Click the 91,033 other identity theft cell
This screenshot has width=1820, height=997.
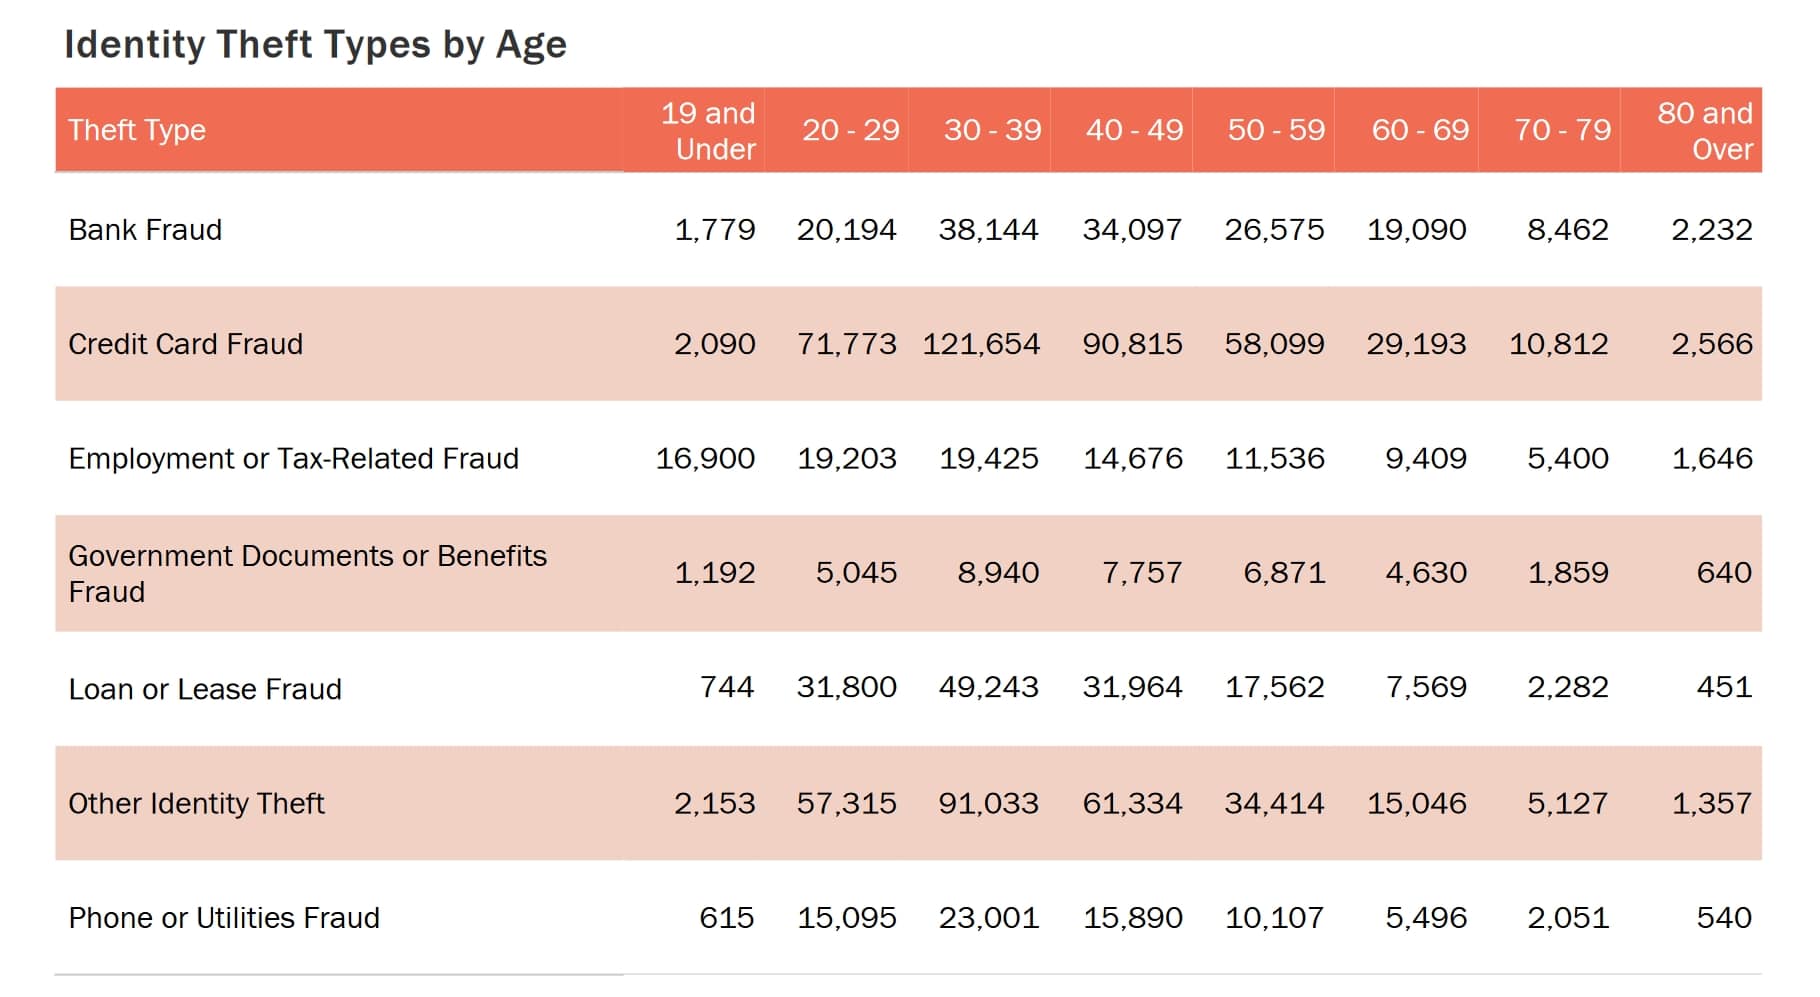click(988, 803)
